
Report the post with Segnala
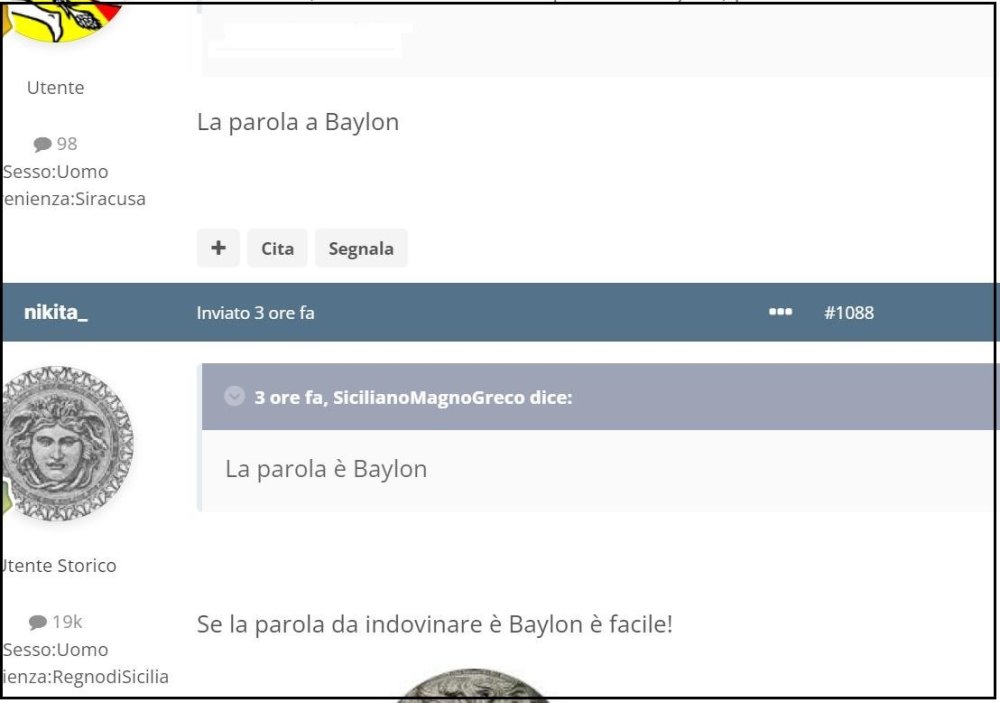360,248
